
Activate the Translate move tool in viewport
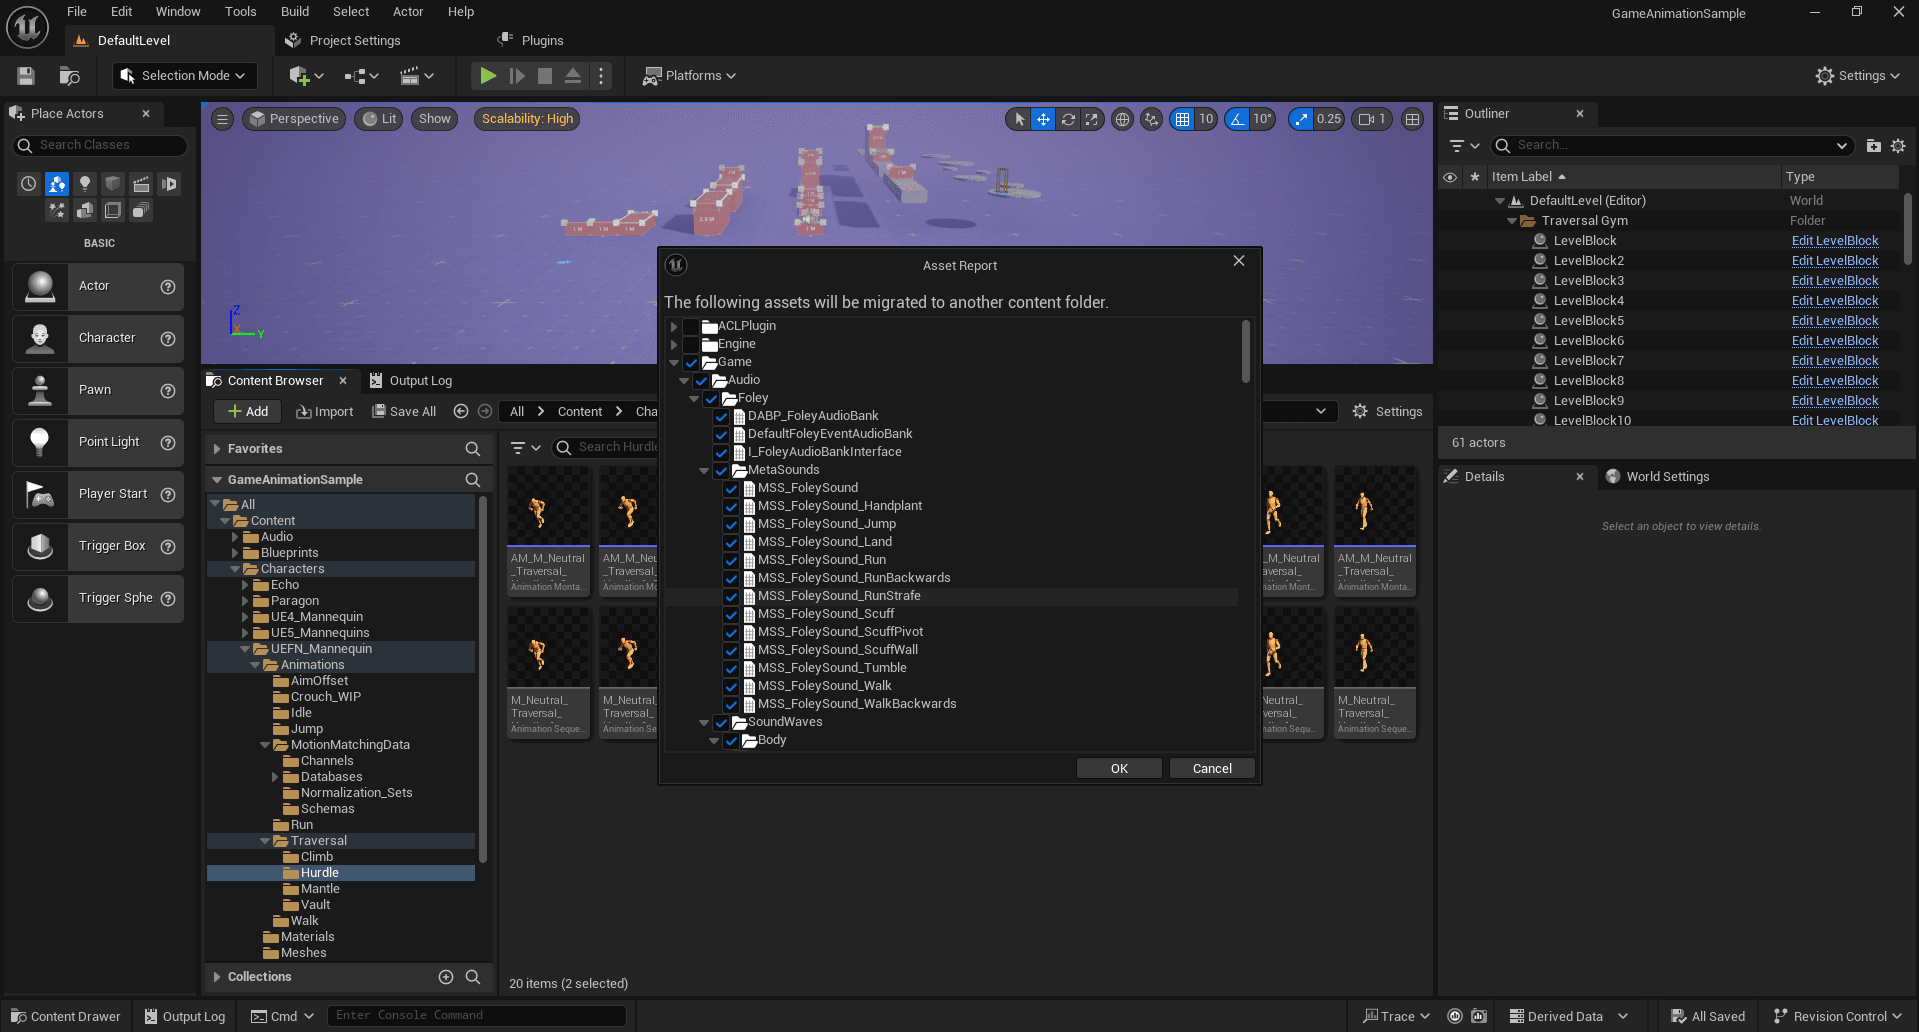click(x=1043, y=119)
